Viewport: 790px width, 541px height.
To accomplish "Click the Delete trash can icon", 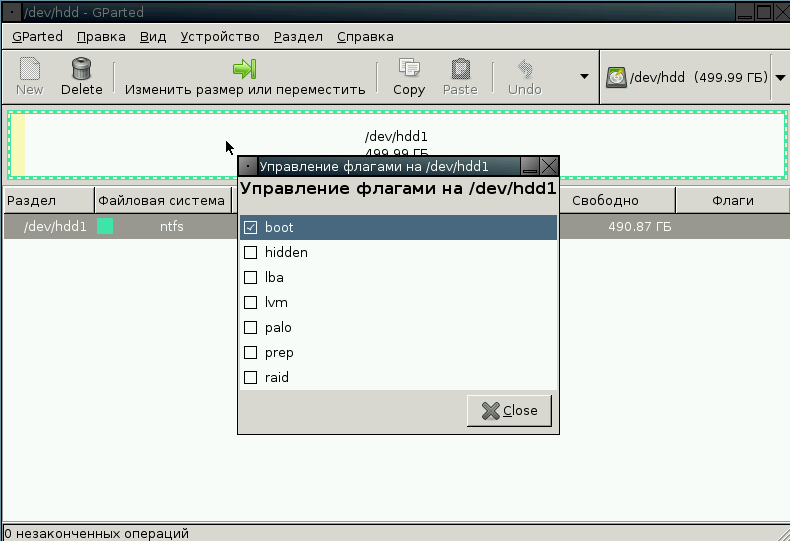I will coord(82,69).
